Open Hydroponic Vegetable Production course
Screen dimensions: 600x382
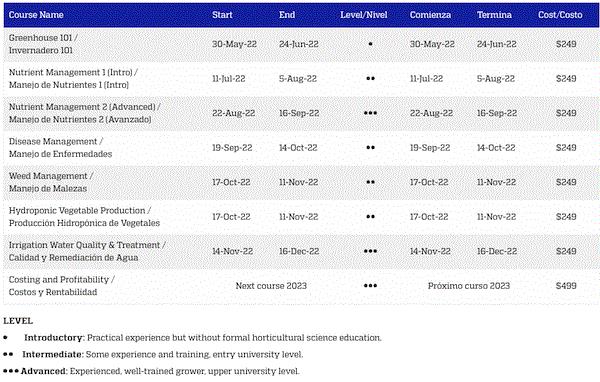pos(84,217)
